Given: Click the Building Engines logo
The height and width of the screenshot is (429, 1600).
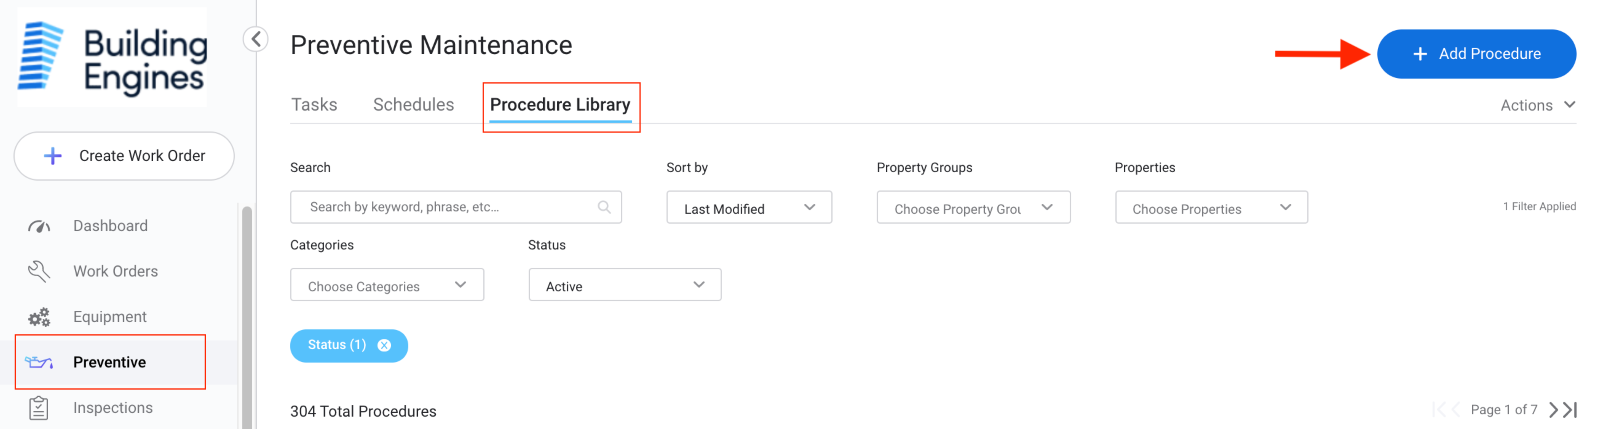Looking at the screenshot, I should click(x=112, y=57).
